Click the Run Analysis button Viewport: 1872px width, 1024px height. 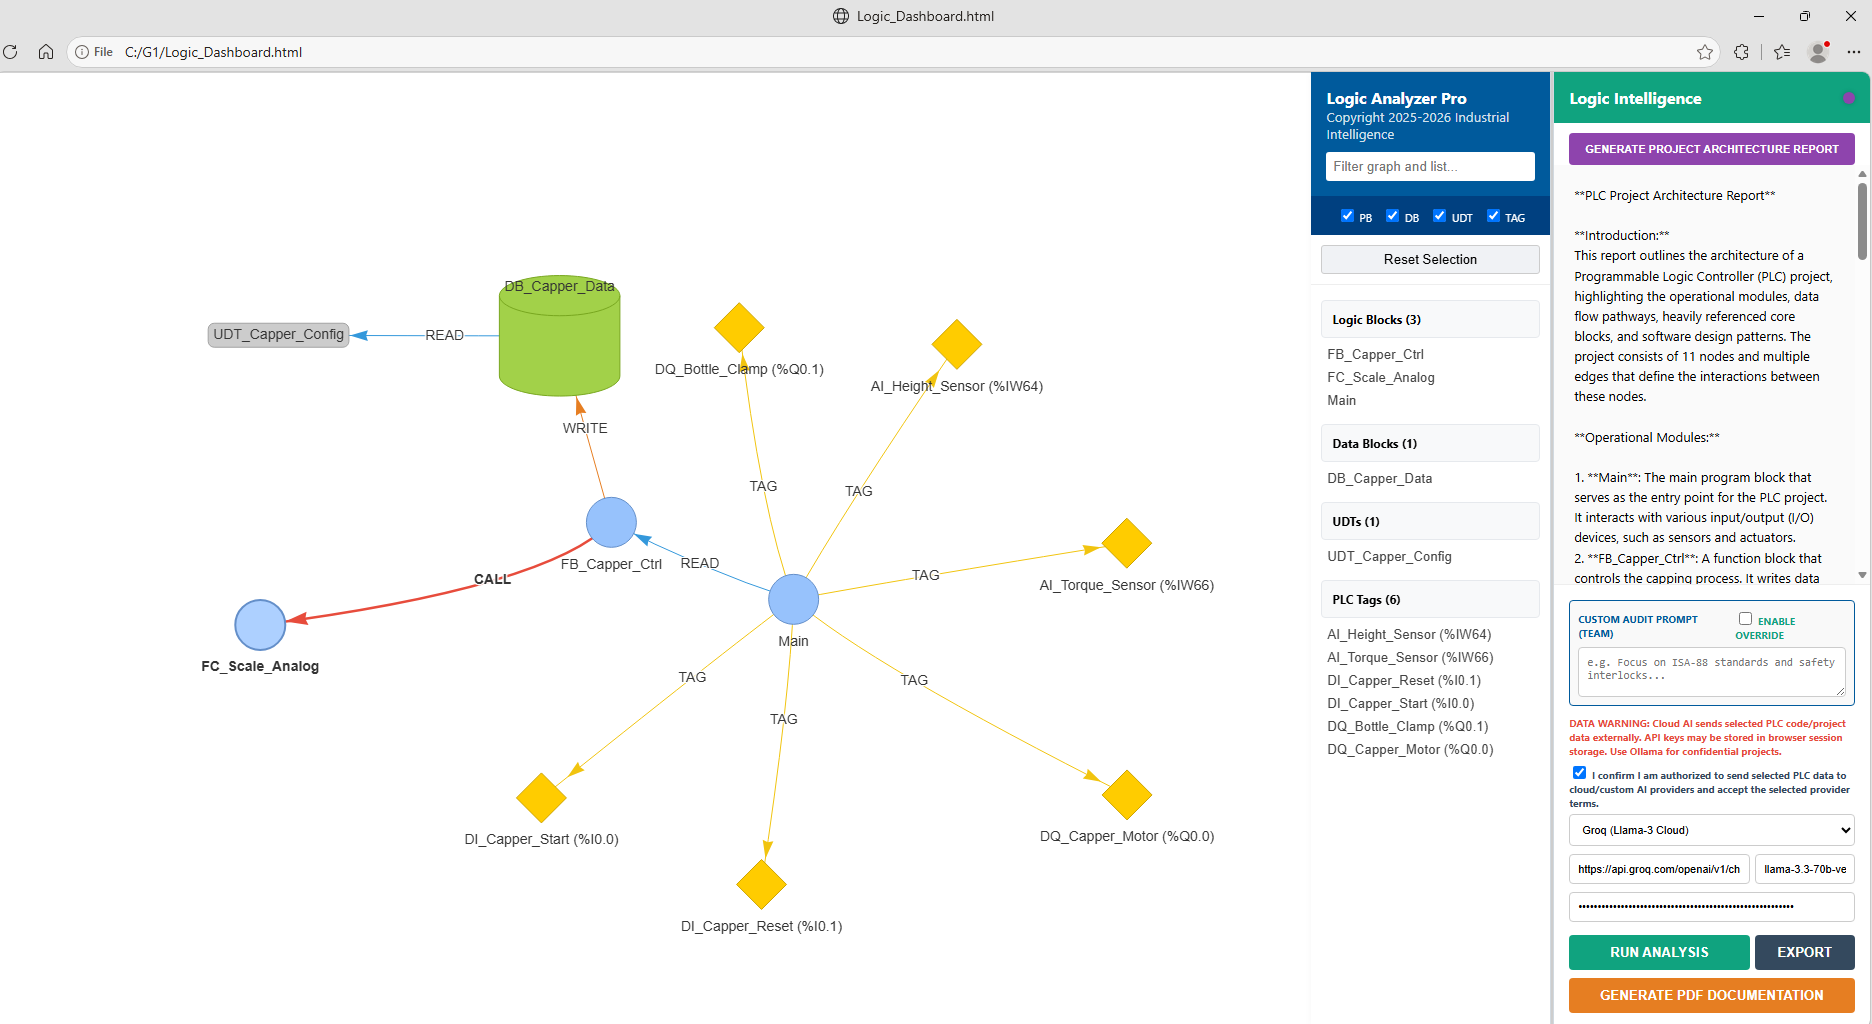tap(1659, 952)
